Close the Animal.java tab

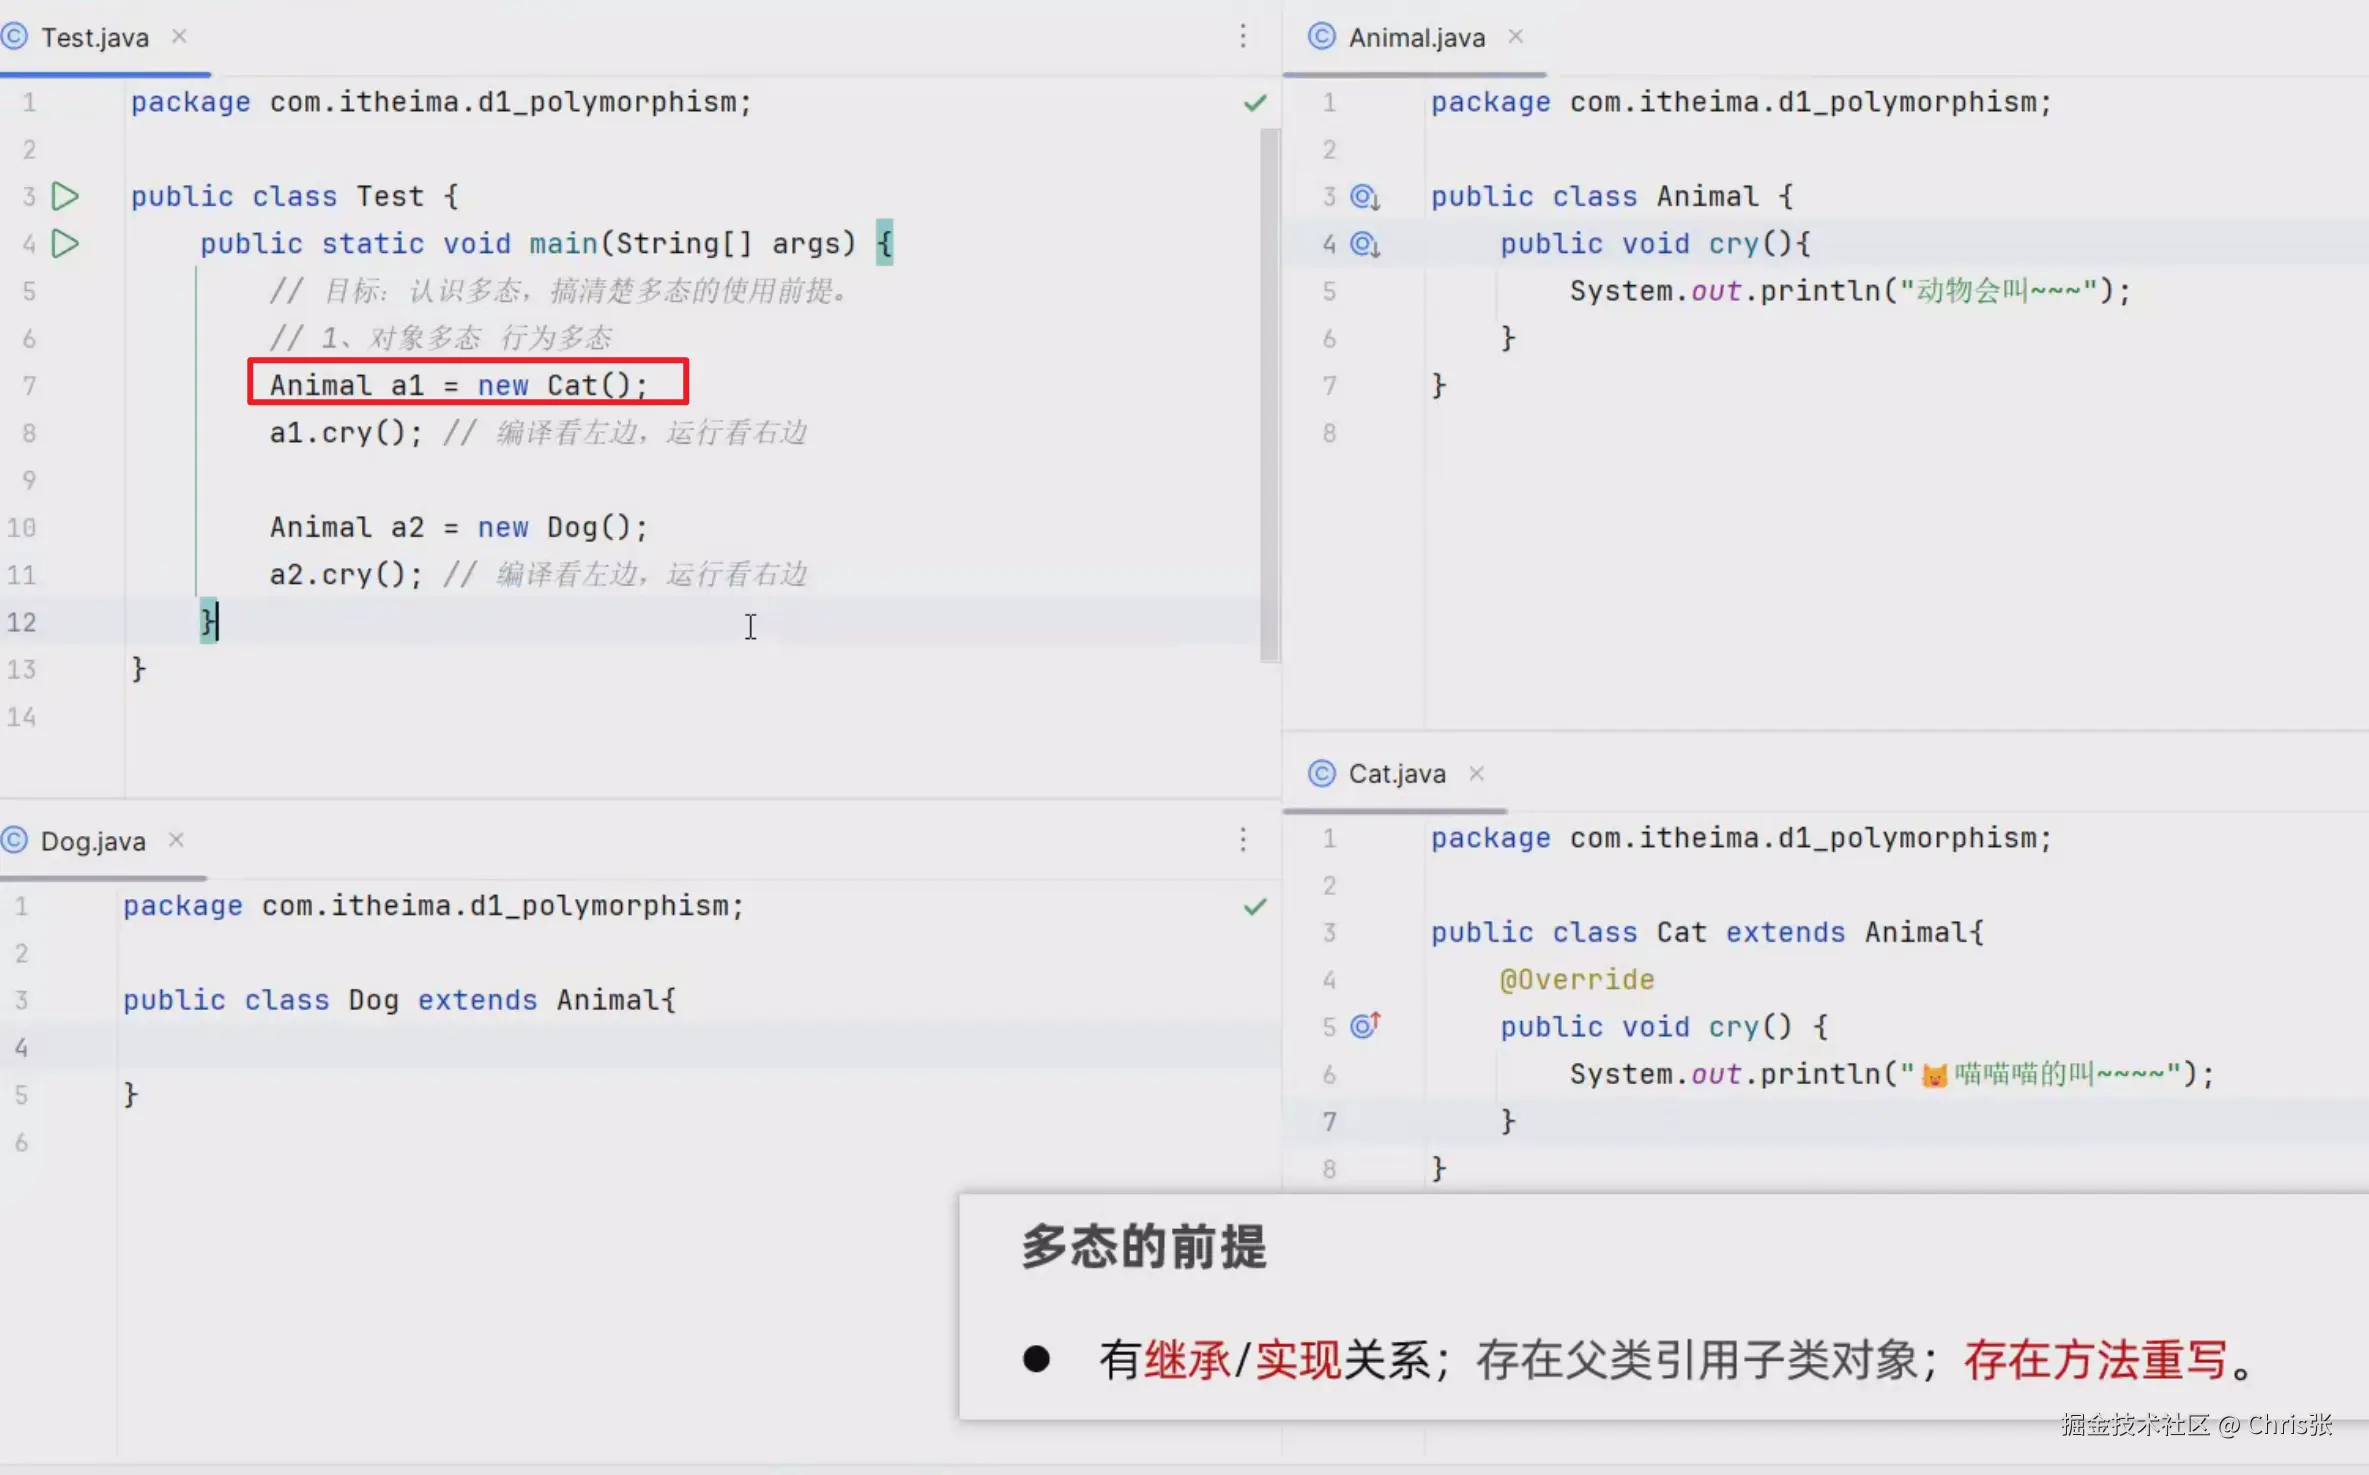click(1516, 37)
